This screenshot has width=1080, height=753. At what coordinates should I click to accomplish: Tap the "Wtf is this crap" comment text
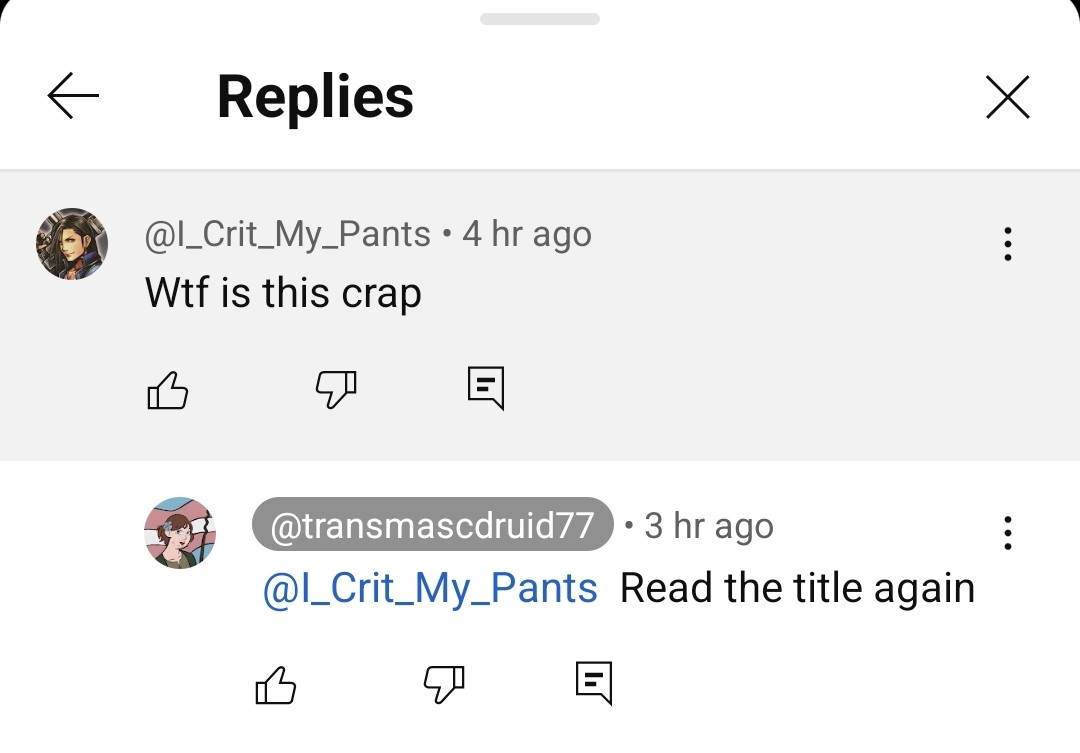pyautogui.click(x=283, y=293)
